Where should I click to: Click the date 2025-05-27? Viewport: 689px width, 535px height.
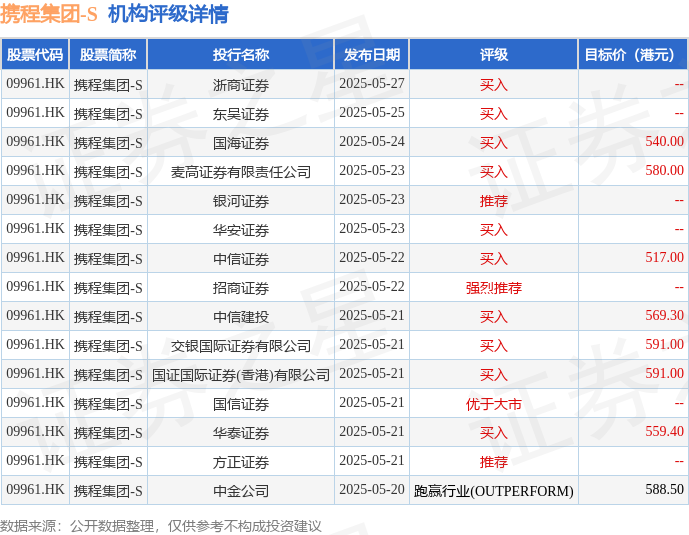tap(372, 83)
